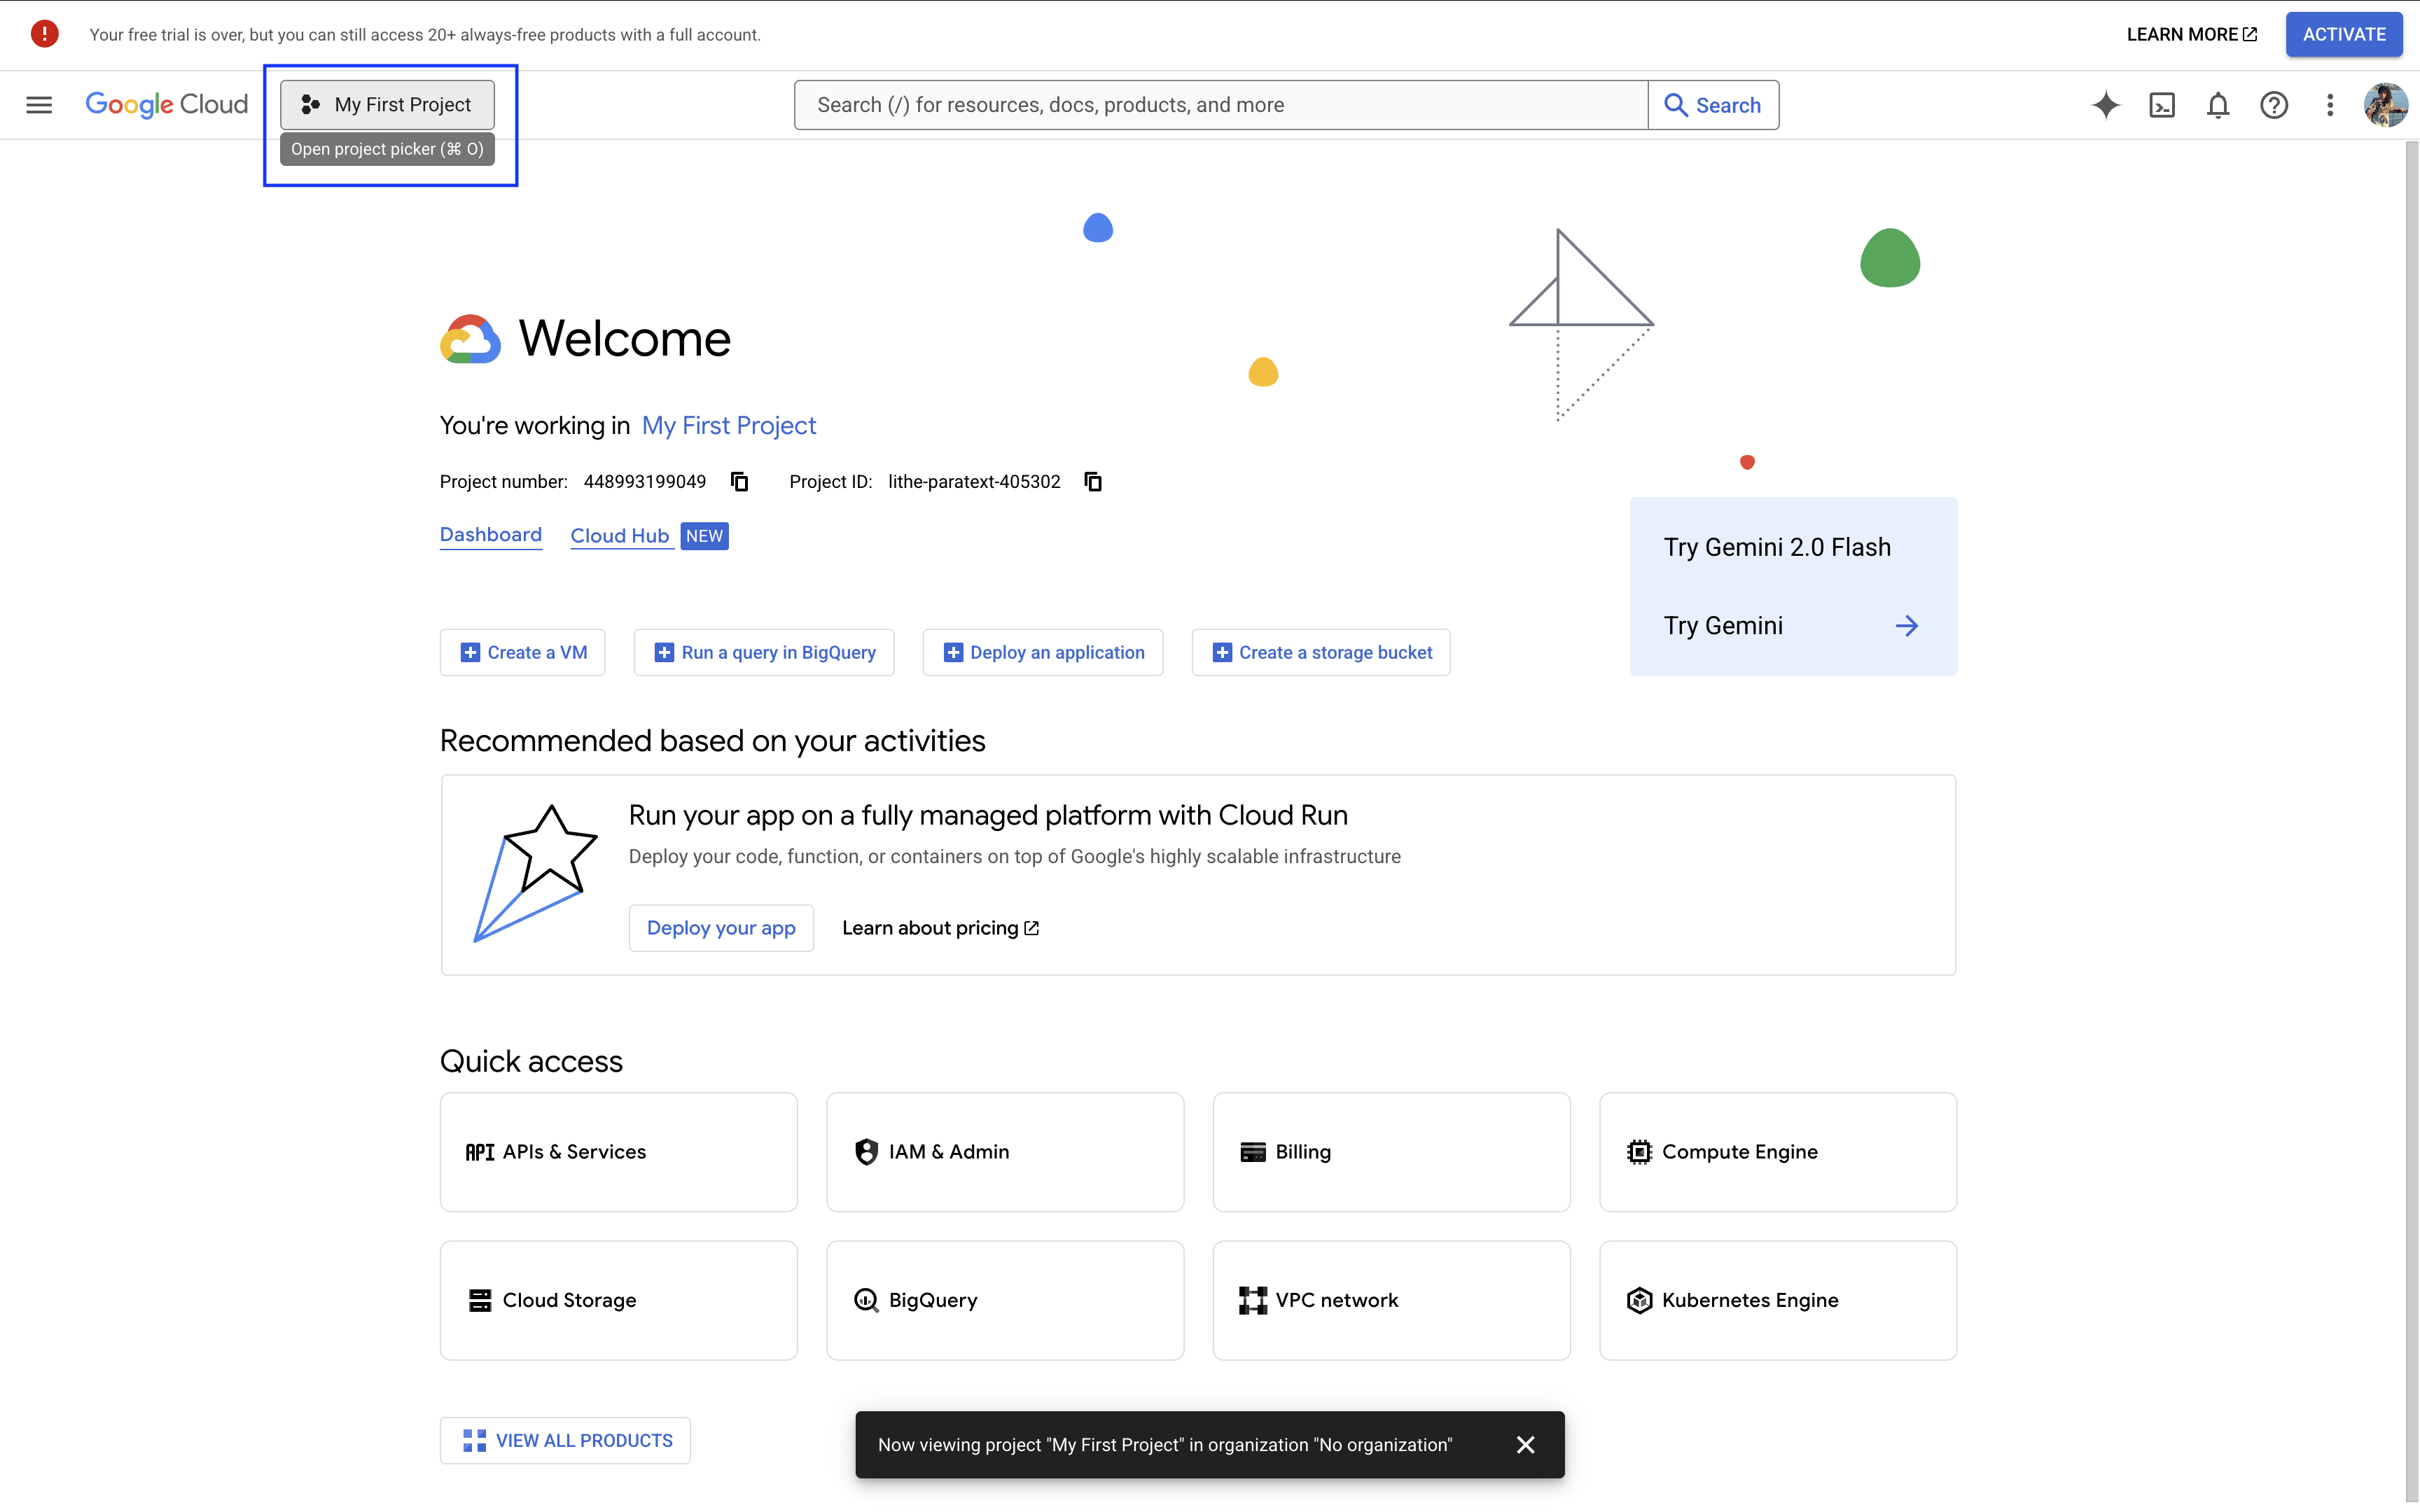Screen dimensions: 2420x1512
Task: Switch to Cloud Hub
Action: (x=619, y=536)
